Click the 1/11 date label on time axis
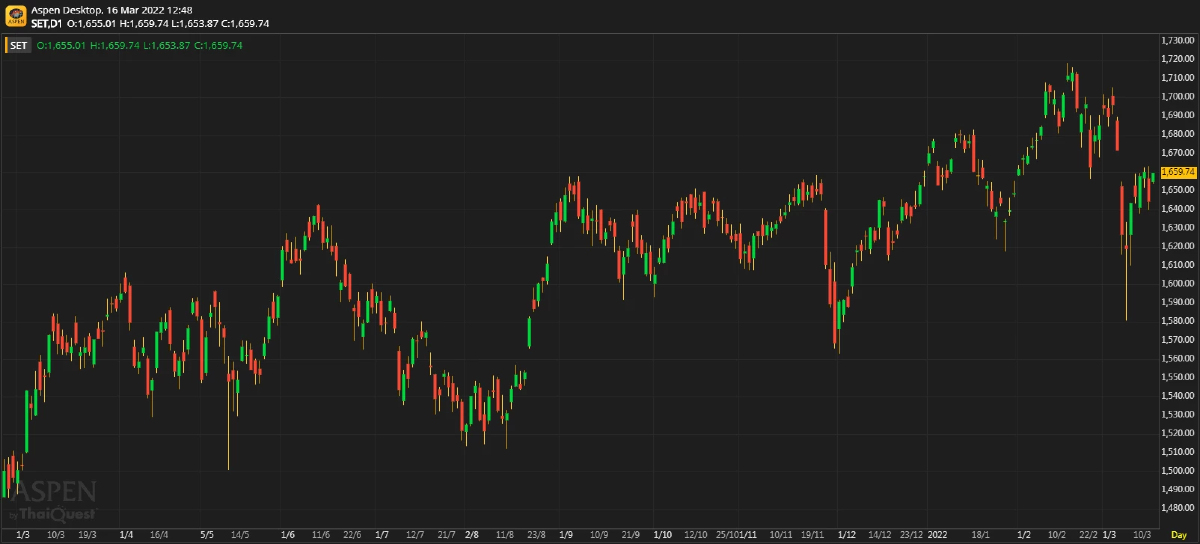Viewport: 1200px width, 544px height. [748, 535]
